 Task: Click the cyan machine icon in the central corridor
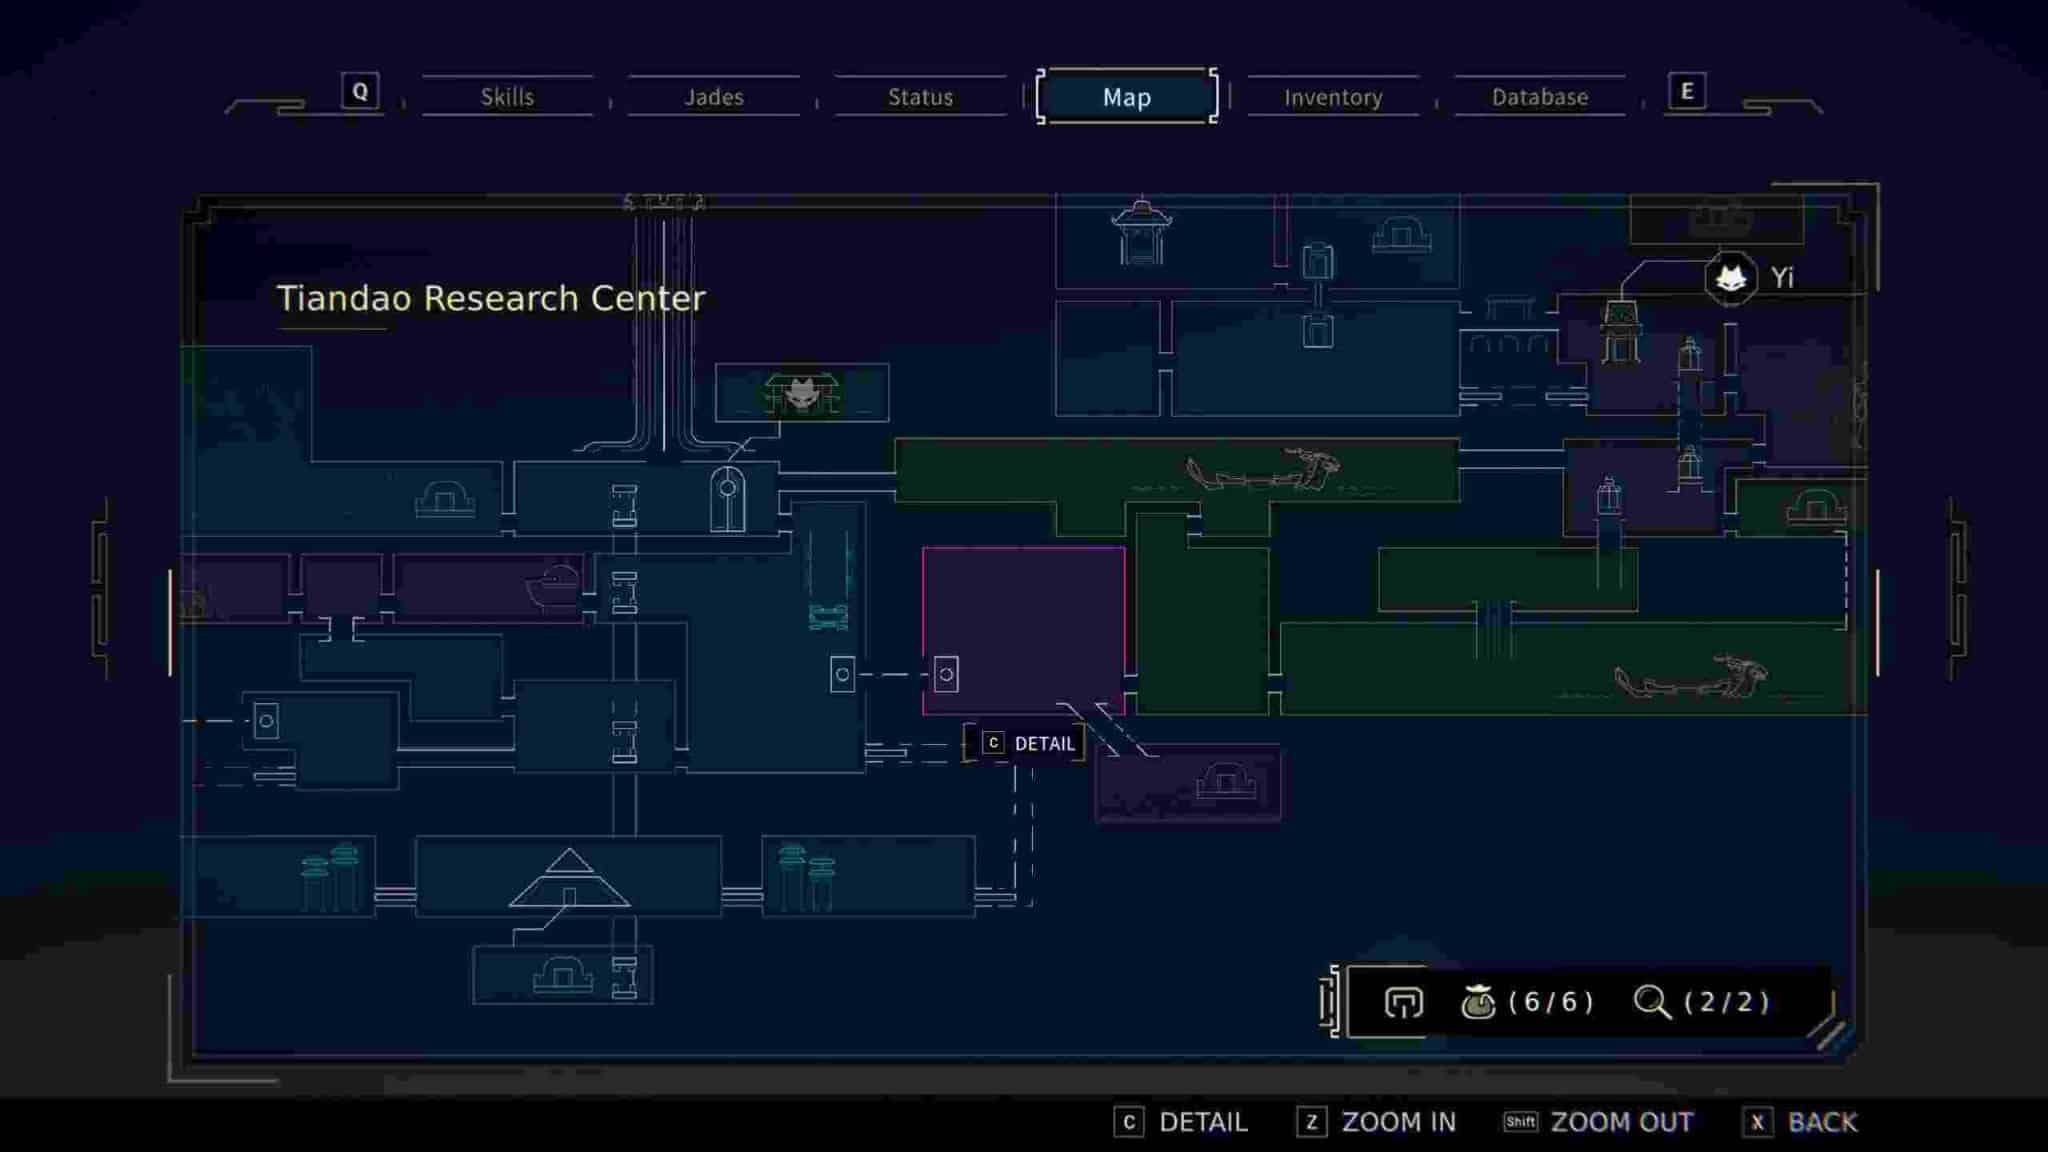828,617
